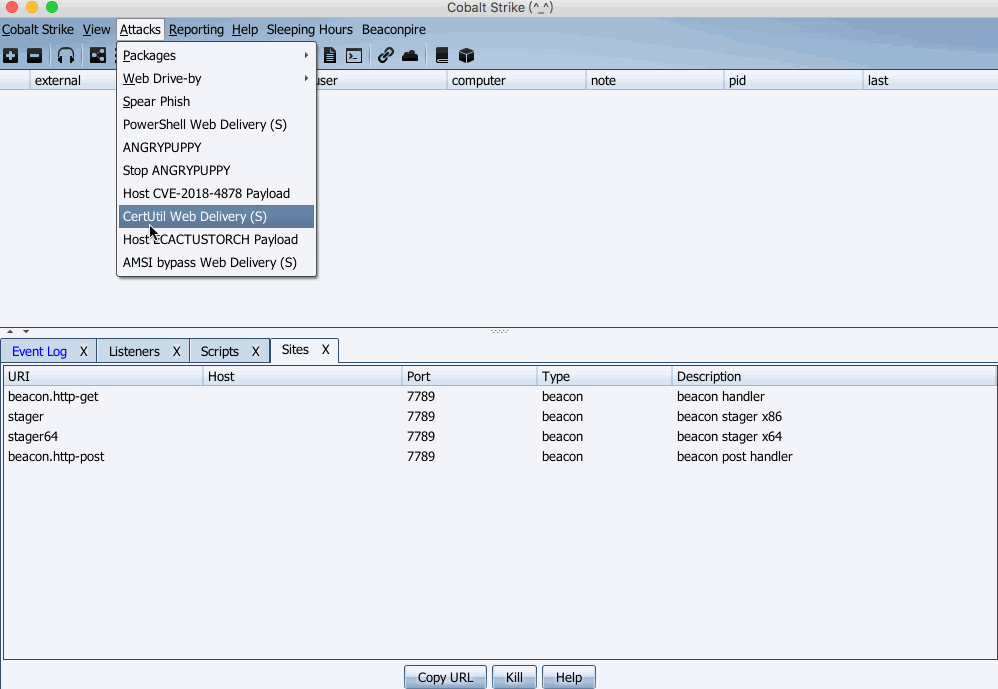Collapse bottom pane with down arrow
This screenshot has height=689, width=998.
pos(26,331)
